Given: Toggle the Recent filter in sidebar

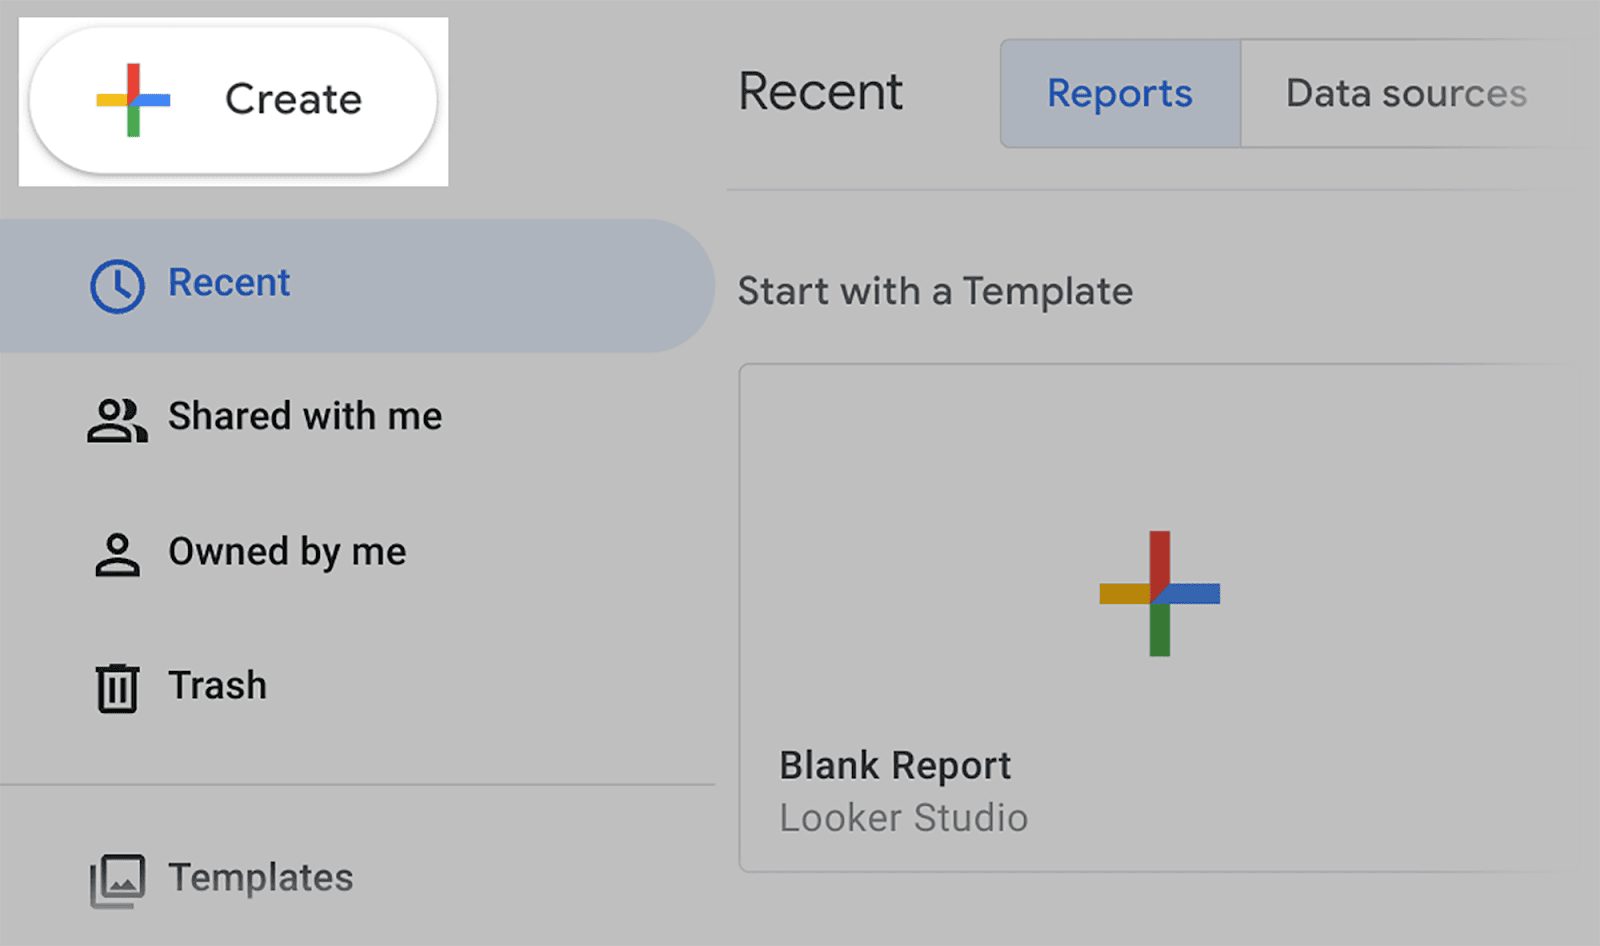Looking at the screenshot, I should [229, 284].
